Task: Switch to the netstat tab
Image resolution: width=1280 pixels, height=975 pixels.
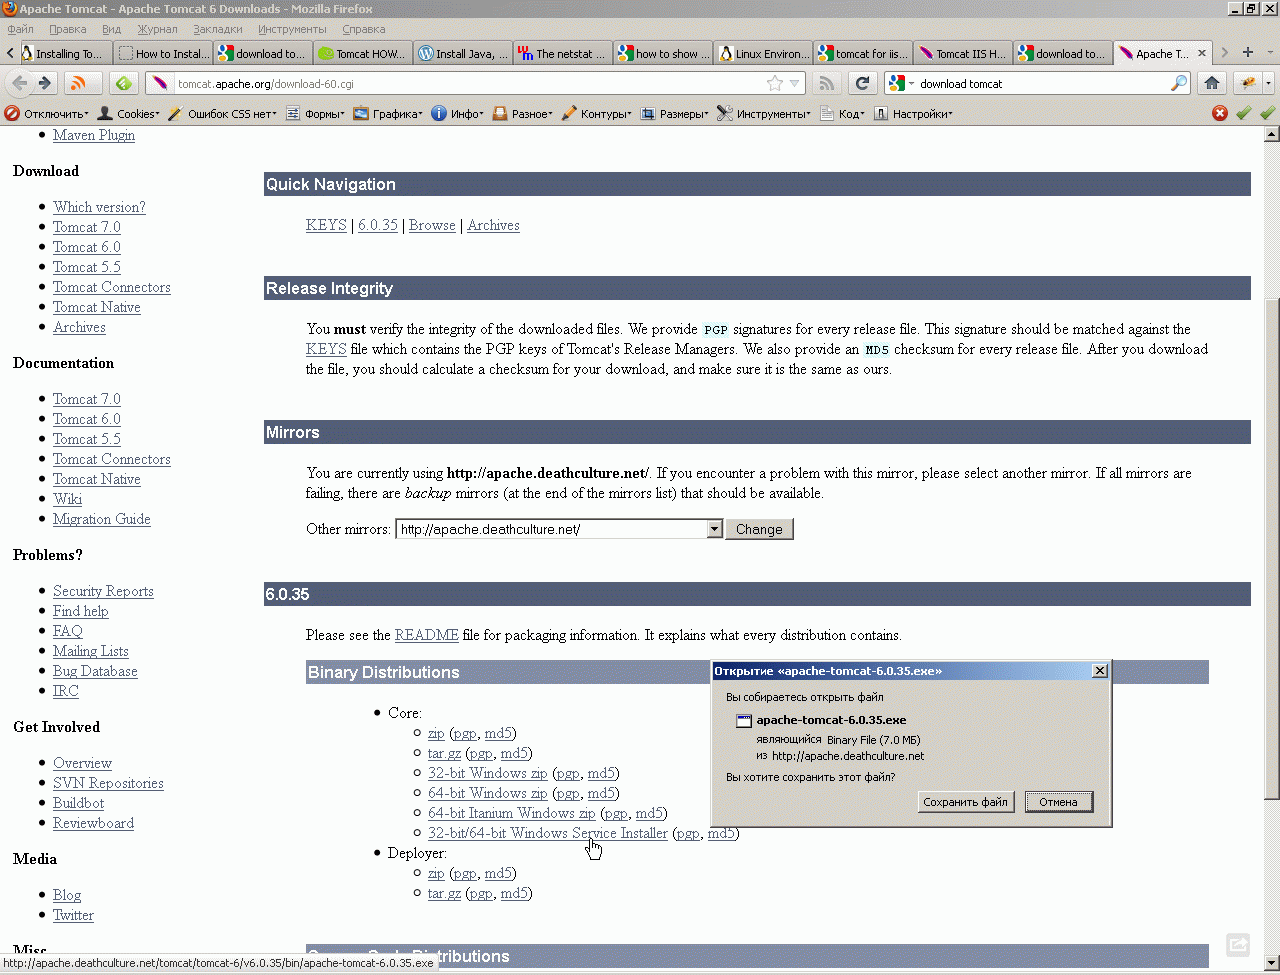Action: coord(562,54)
